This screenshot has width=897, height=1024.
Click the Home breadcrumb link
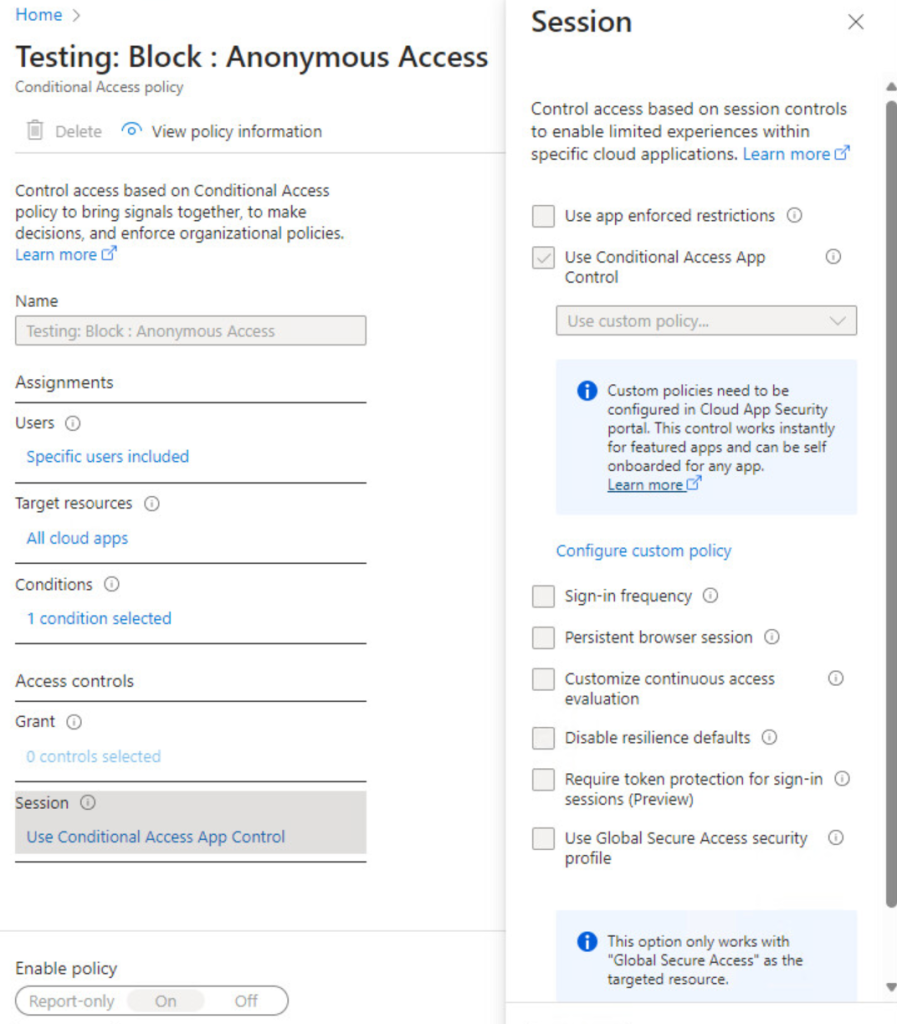click(x=38, y=15)
